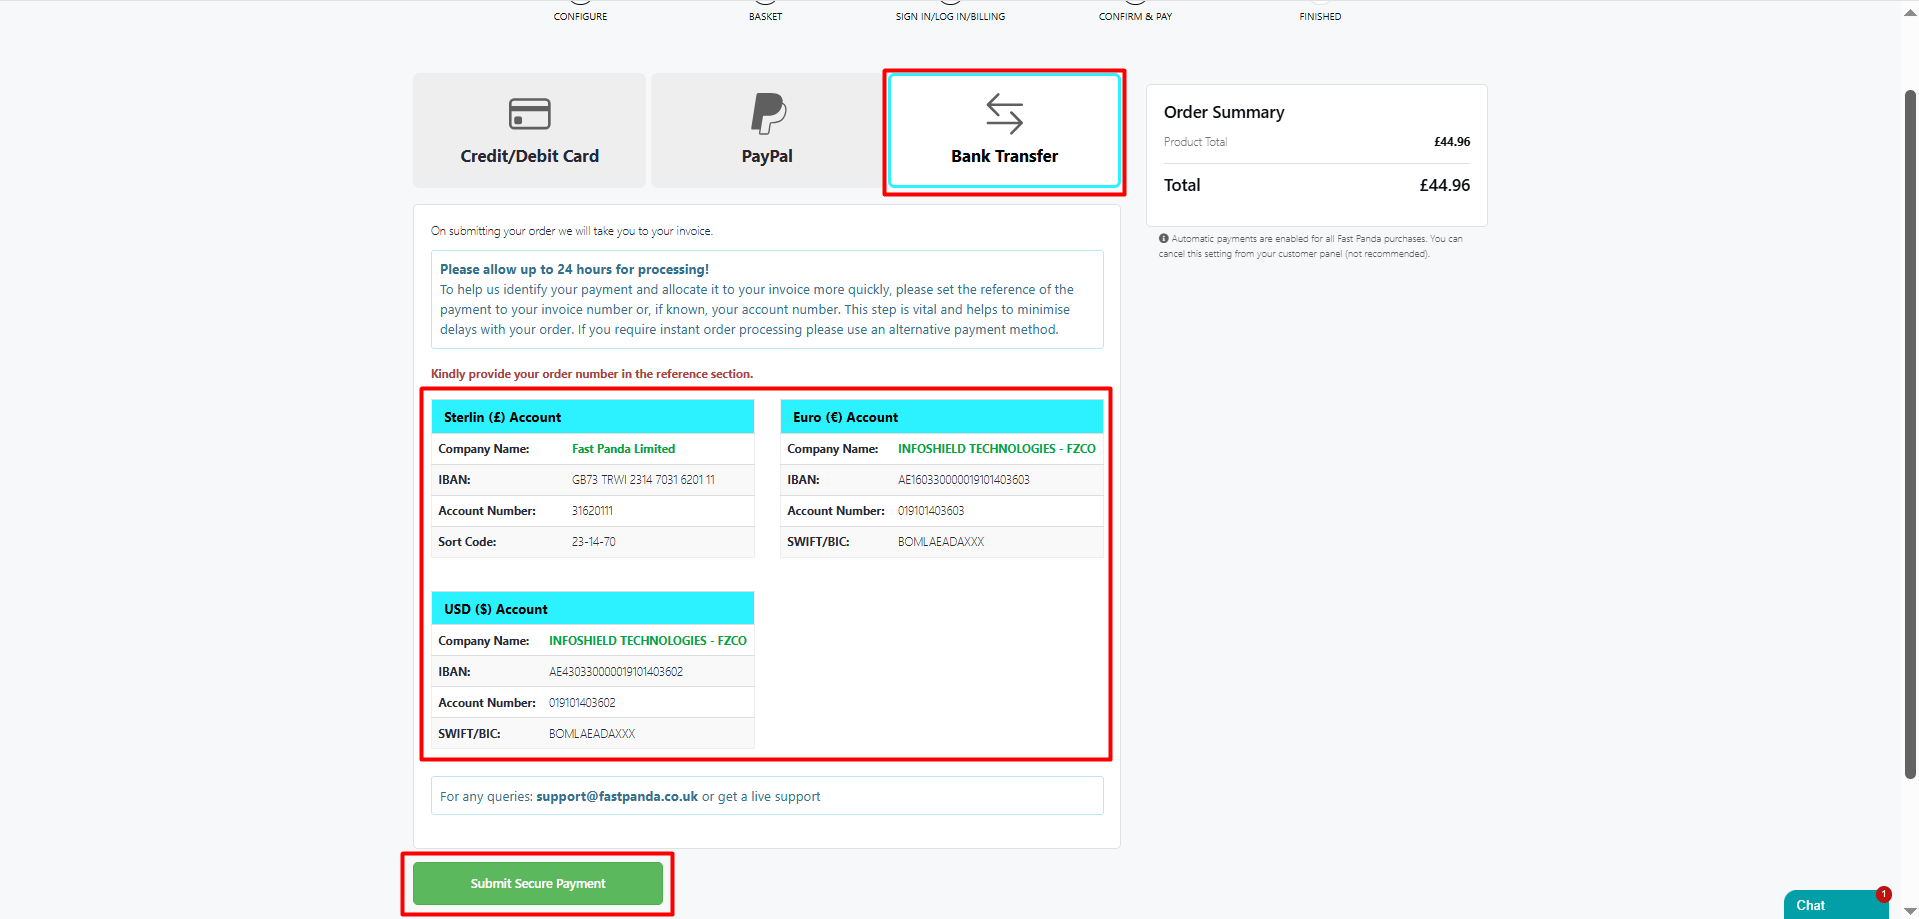1919x919 pixels.
Task: Click the bank transfer arrows icon
Action: (1004, 114)
